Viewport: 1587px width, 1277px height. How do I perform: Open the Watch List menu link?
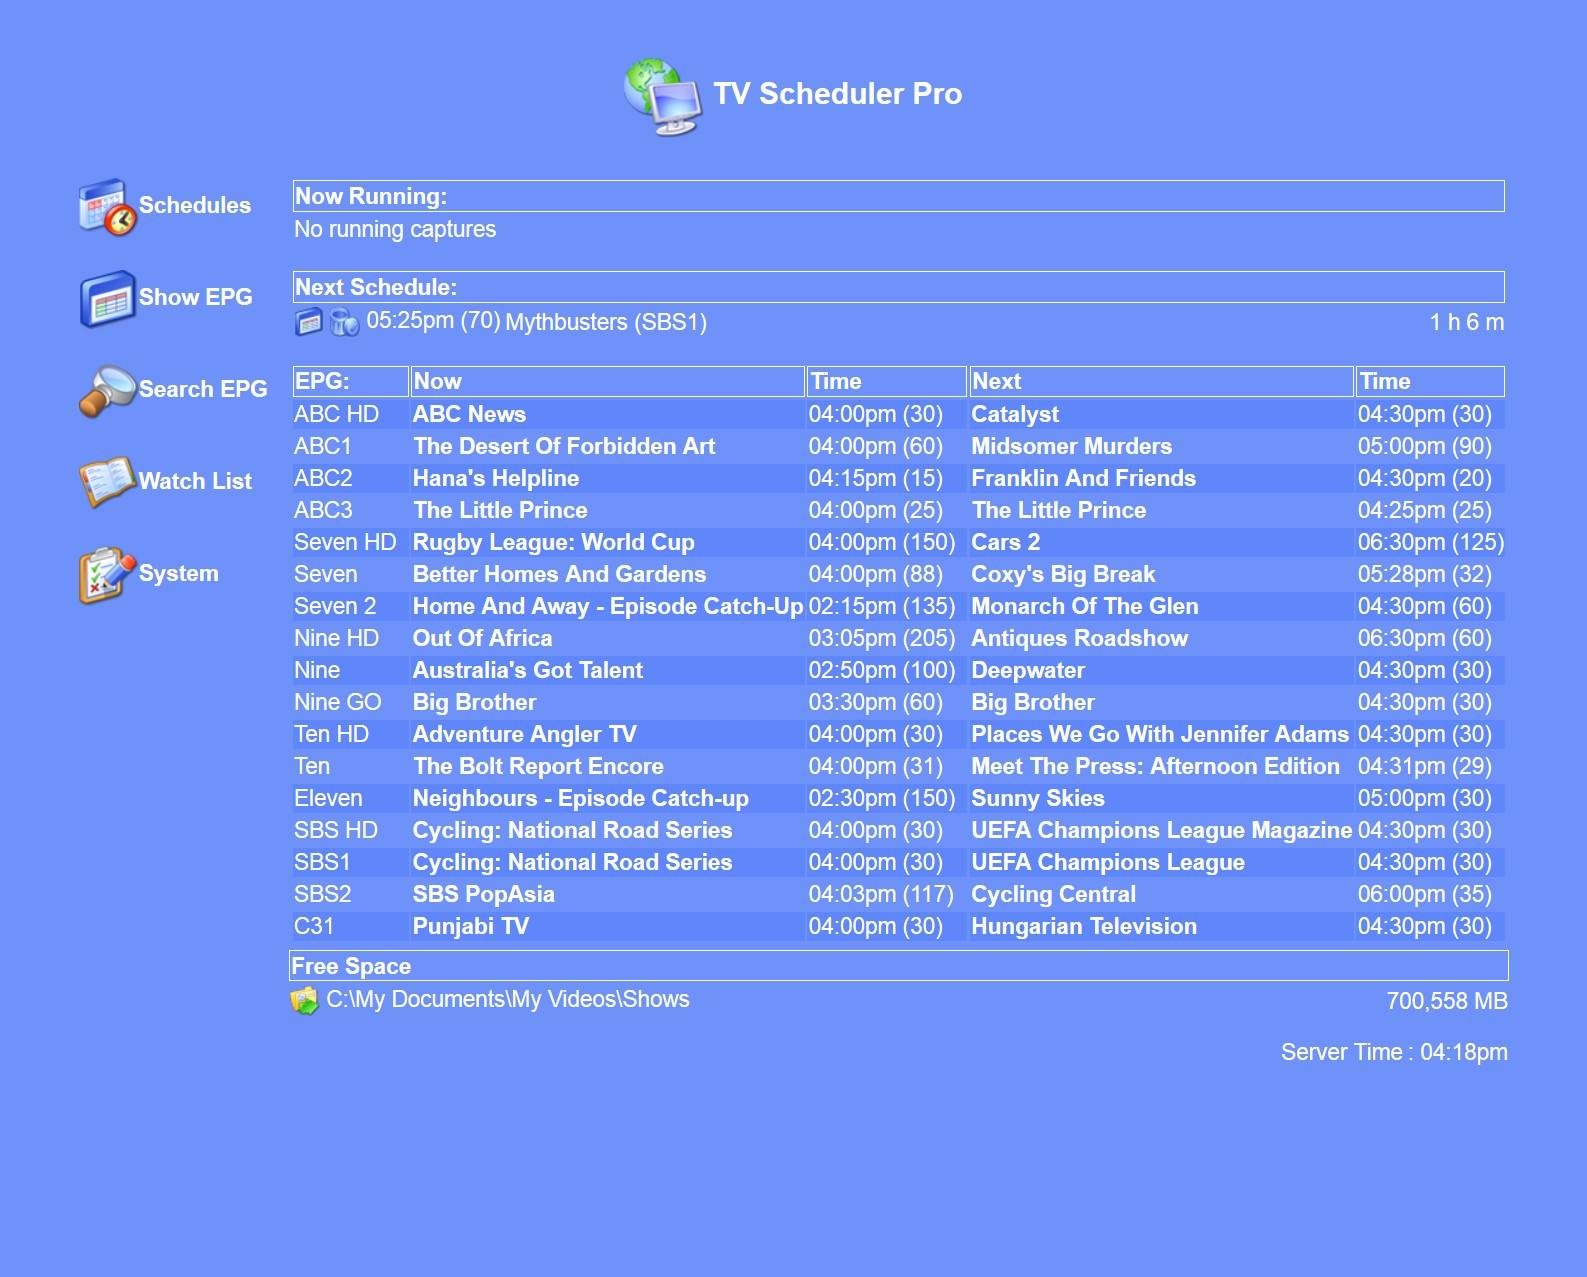pyautogui.click(x=195, y=481)
